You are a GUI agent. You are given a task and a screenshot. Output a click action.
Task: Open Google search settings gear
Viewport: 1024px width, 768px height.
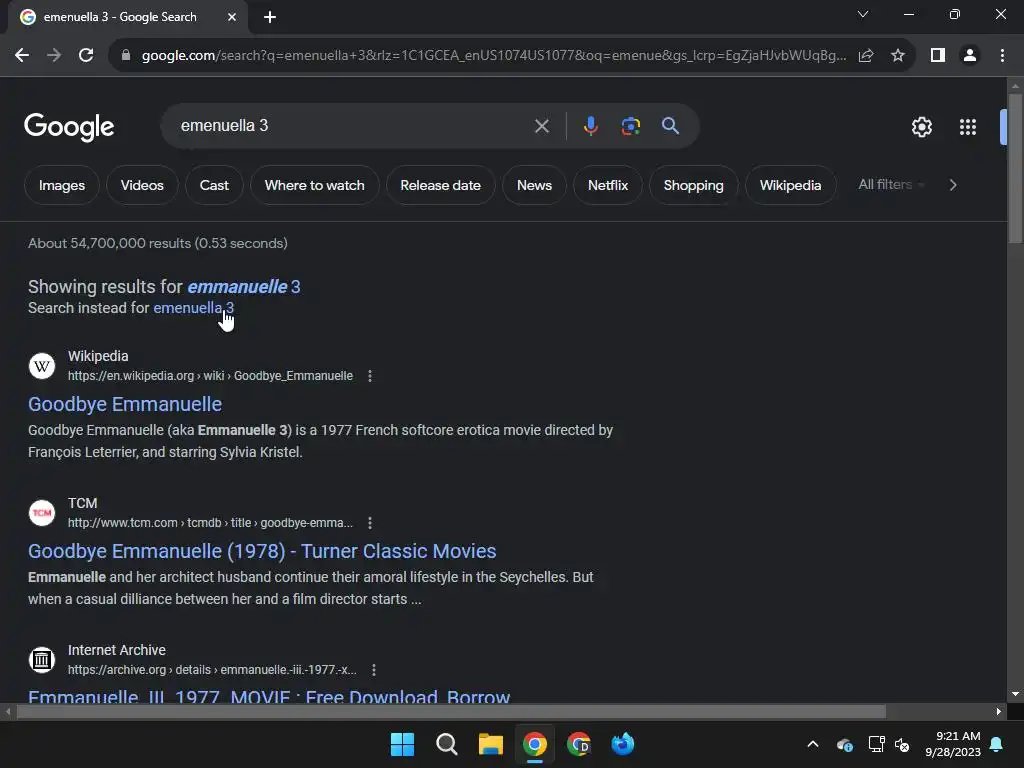tap(921, 127)
